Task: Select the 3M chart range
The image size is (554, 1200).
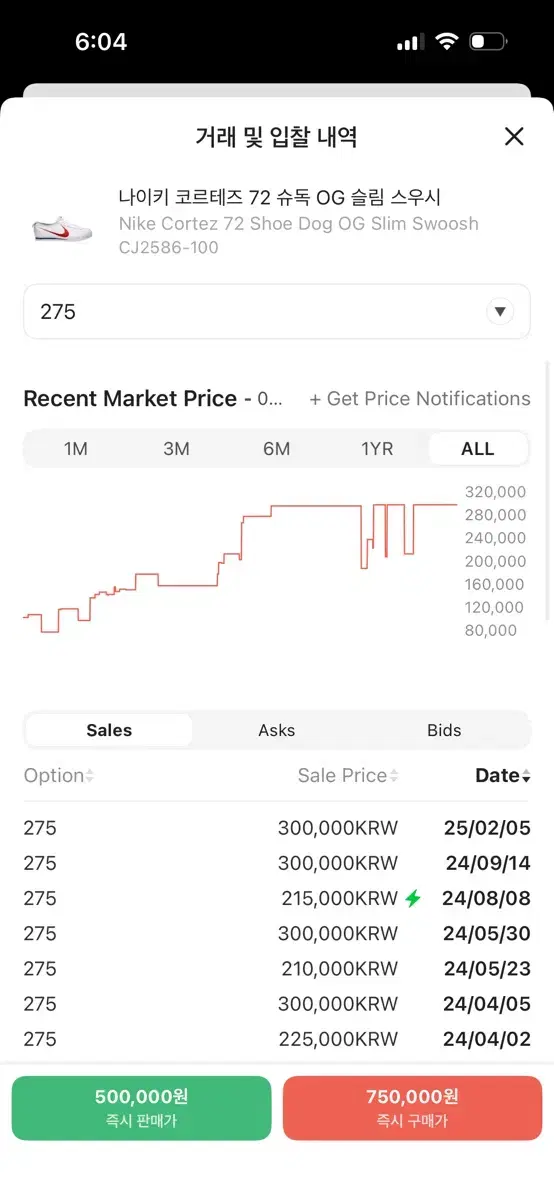Action: pos(176,449)
